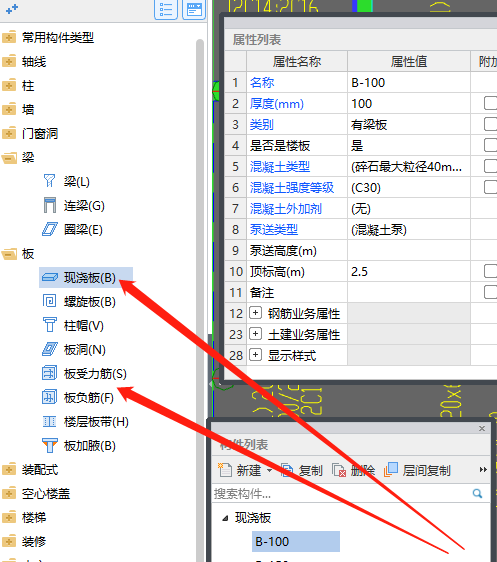
Task: Toggle the 混凝土类型 row checkbox
Action: [x=491, y=166]
